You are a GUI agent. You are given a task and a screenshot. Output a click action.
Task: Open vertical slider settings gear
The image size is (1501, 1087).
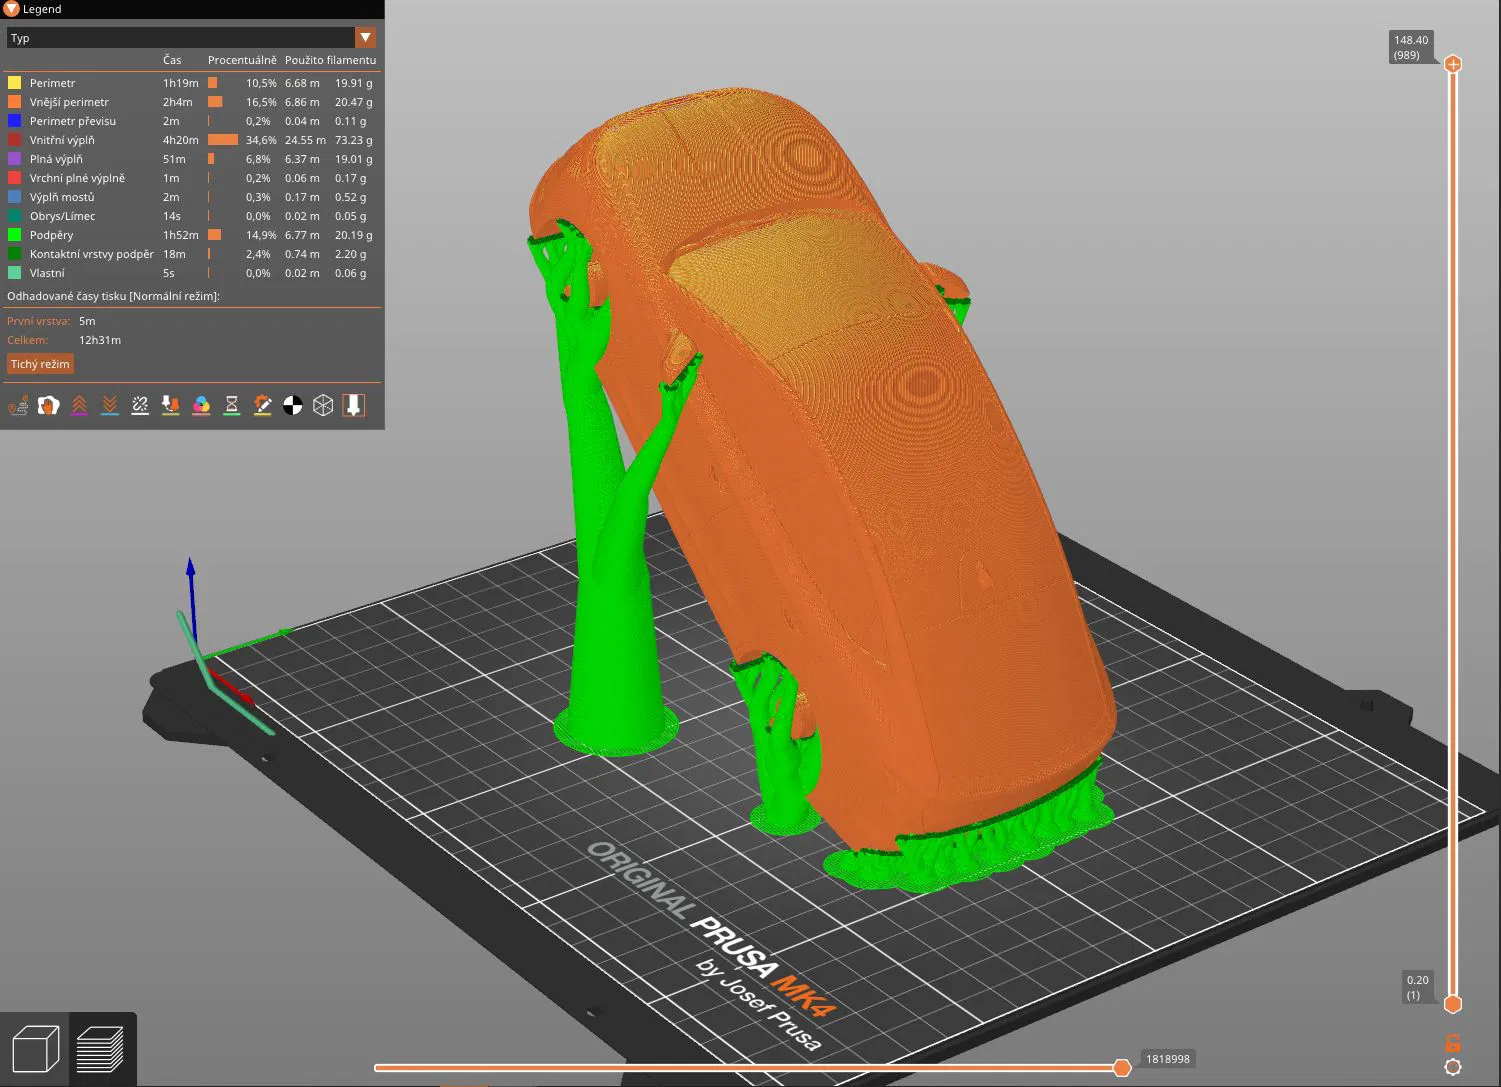[x=1453, y=1067]
